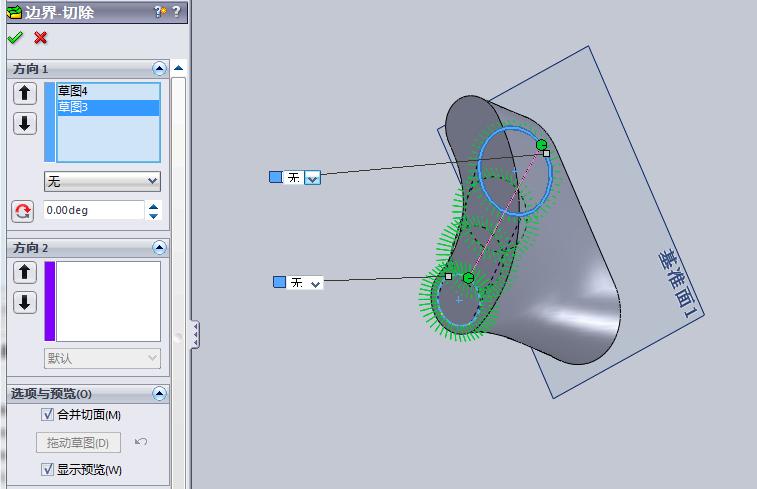This screenshot has width=757, height=489.
Task: Click the blue 方向1 selection bar
Action: pos(50,122)
